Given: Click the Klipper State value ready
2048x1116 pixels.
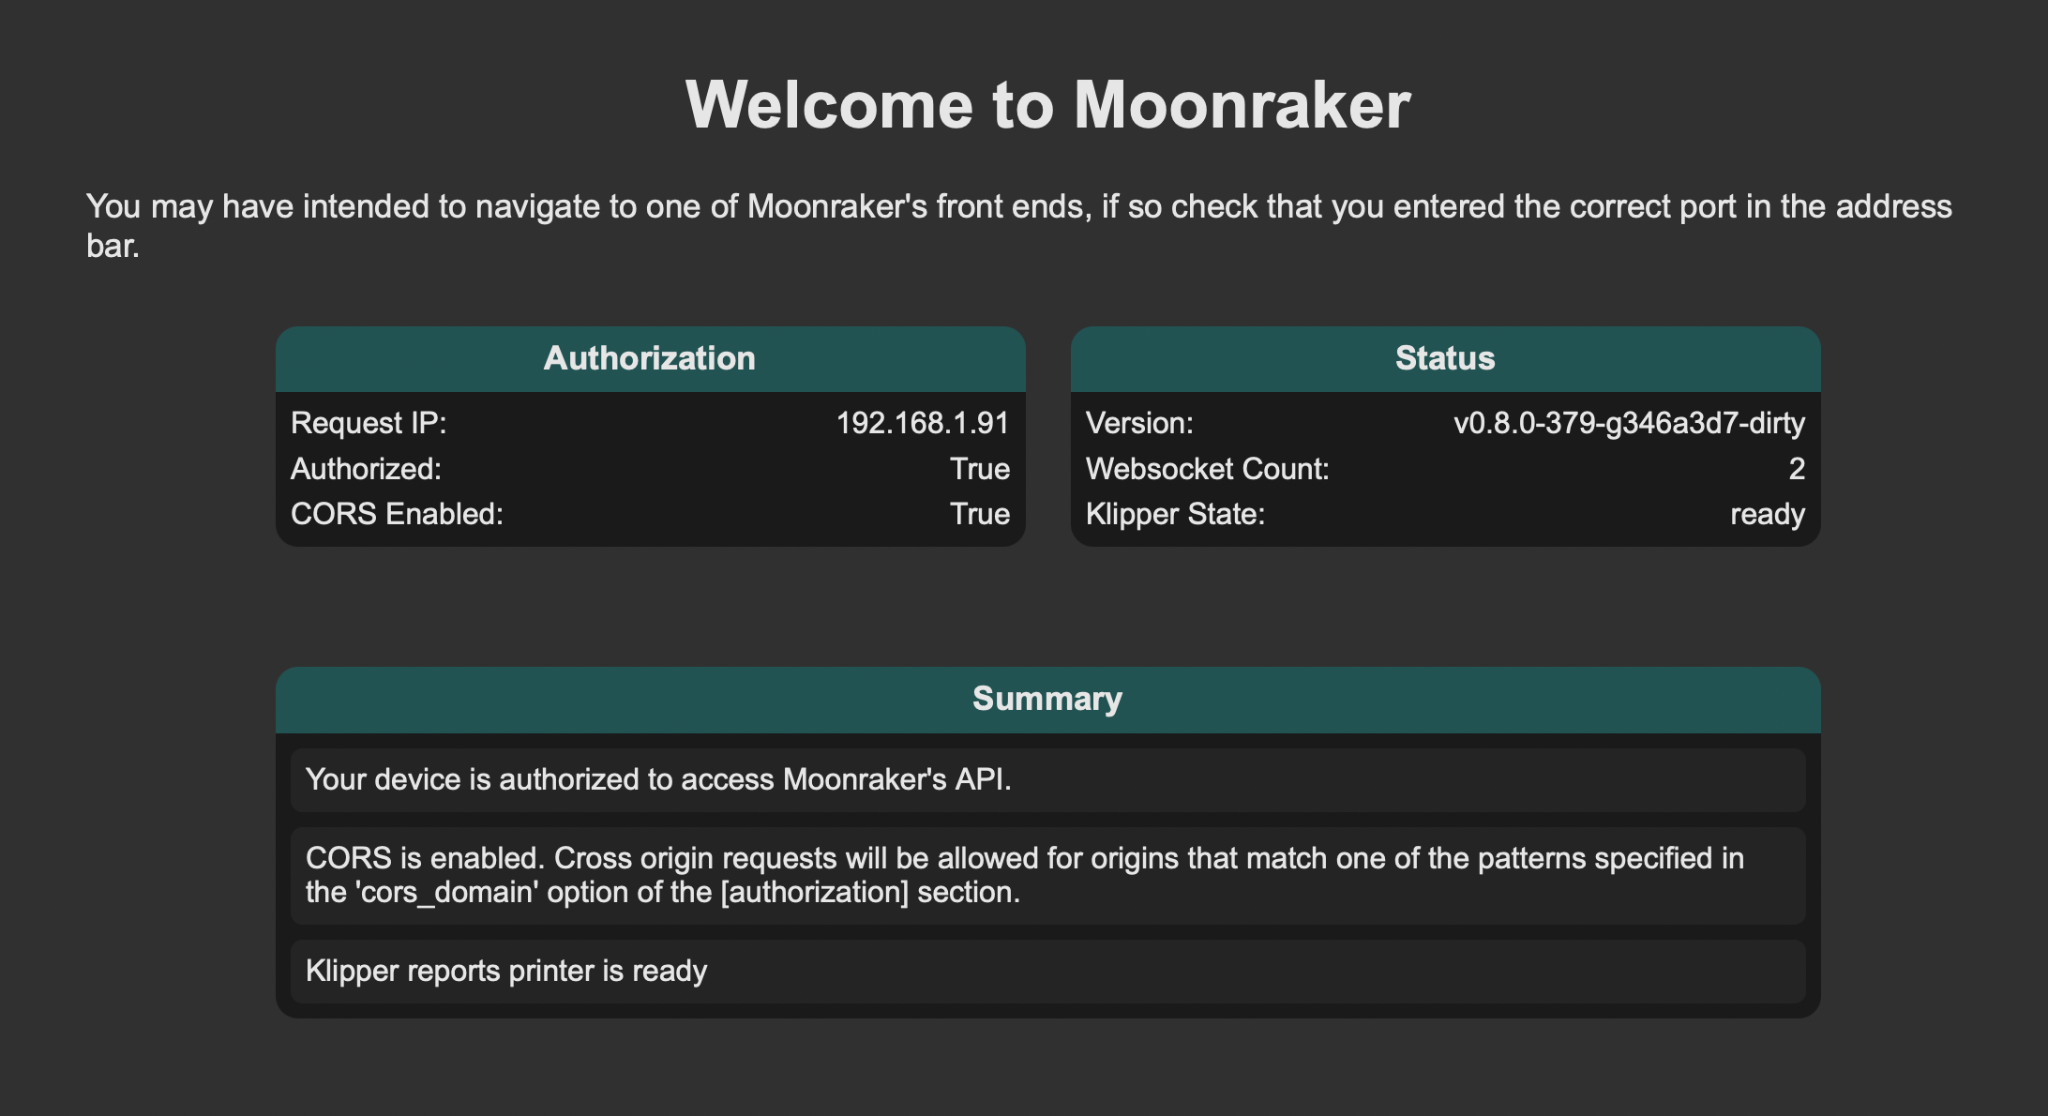Looking at the screenshot, I should 1767,514.
